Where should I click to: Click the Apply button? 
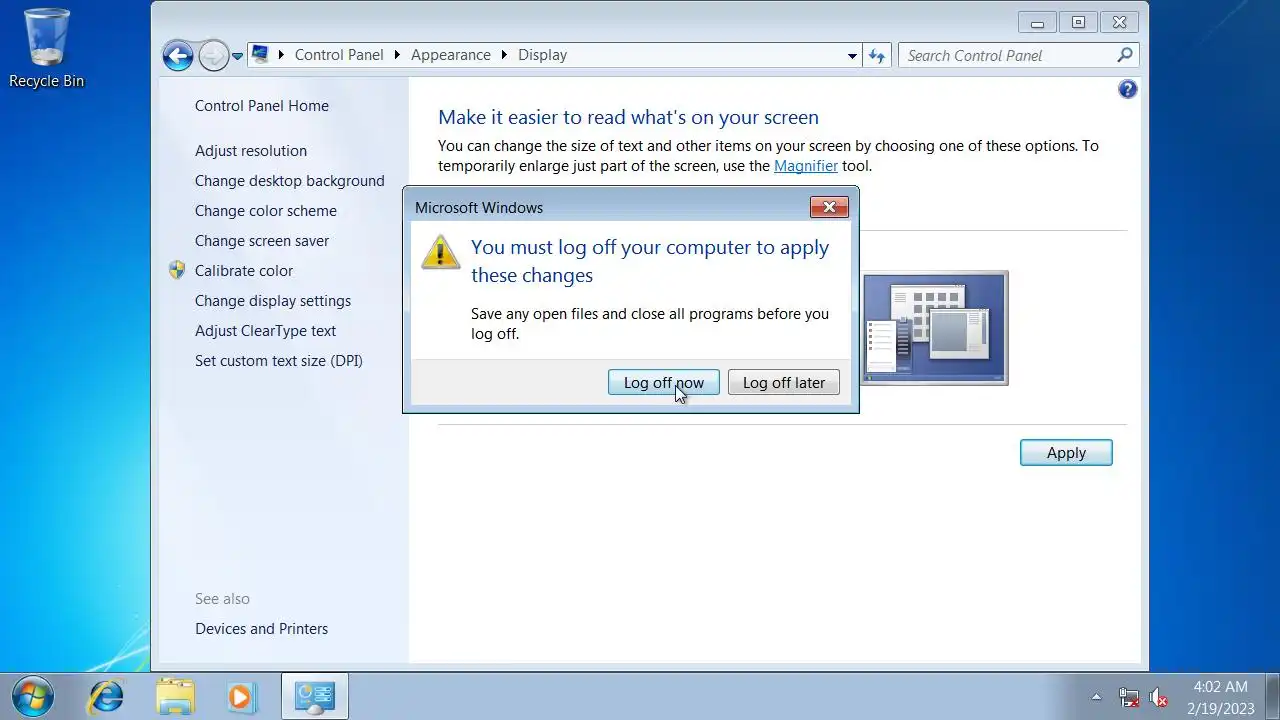1066,453
